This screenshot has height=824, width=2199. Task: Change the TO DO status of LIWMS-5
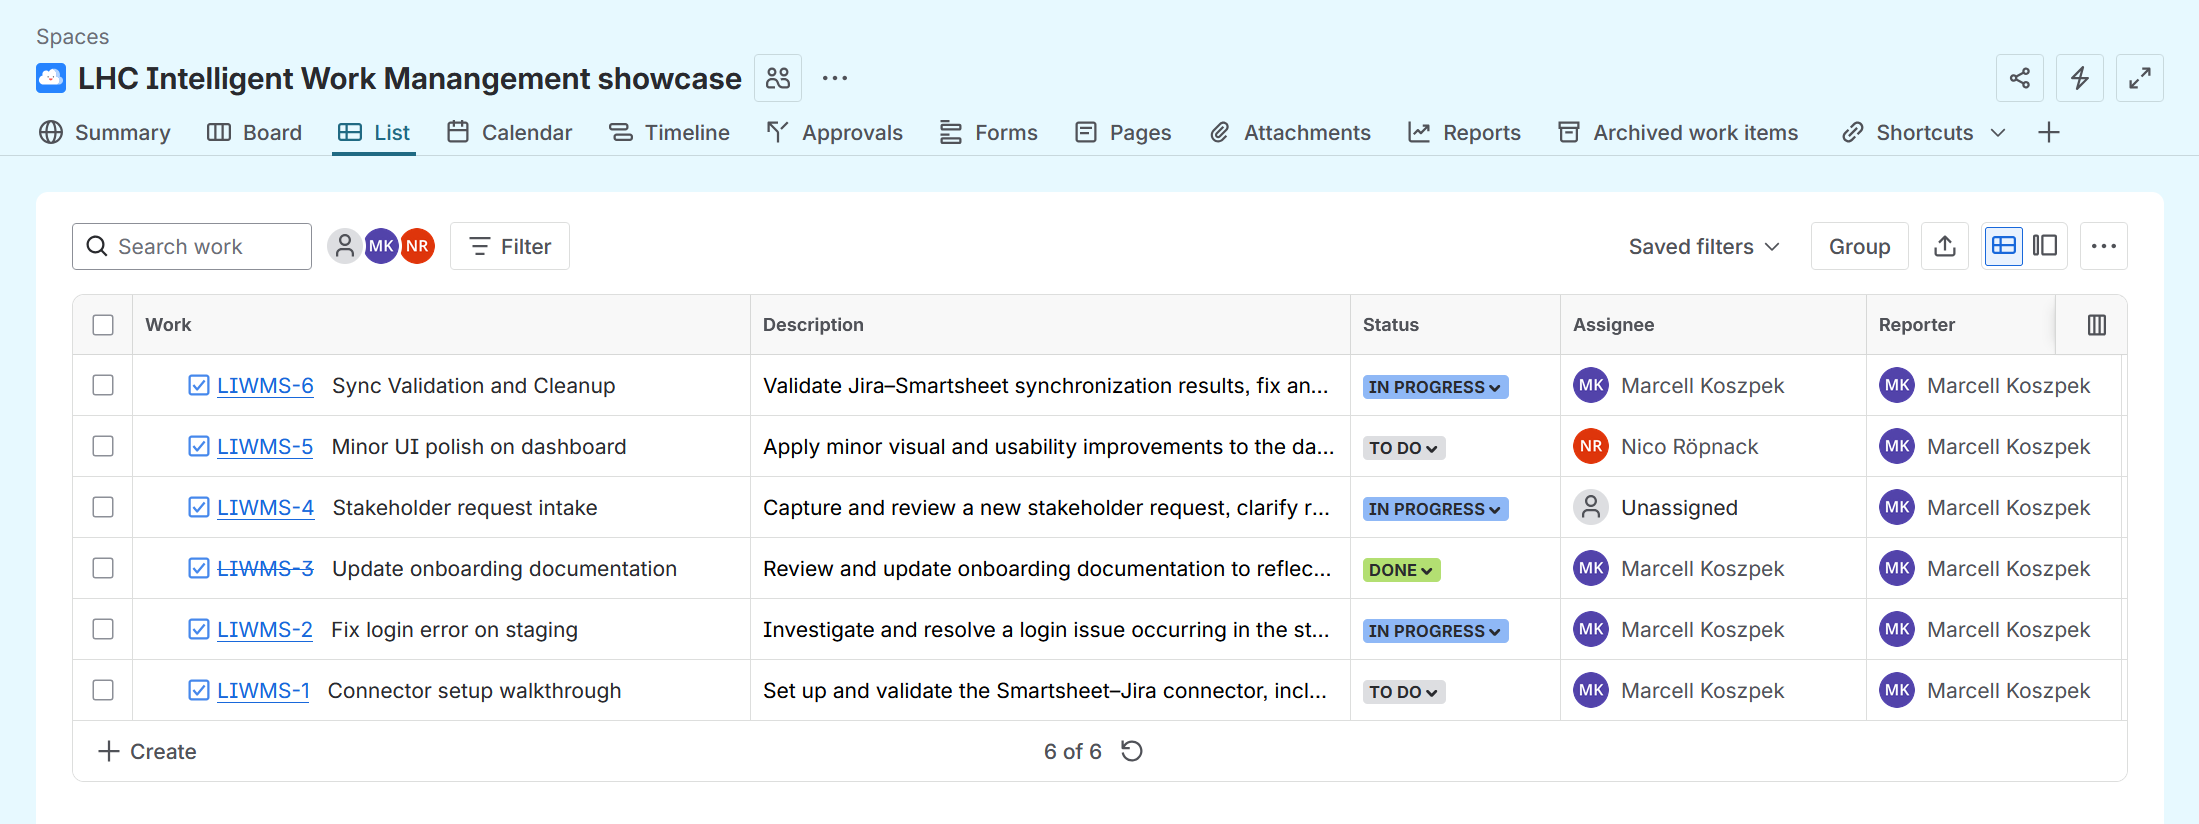(x=1403, y=448)
